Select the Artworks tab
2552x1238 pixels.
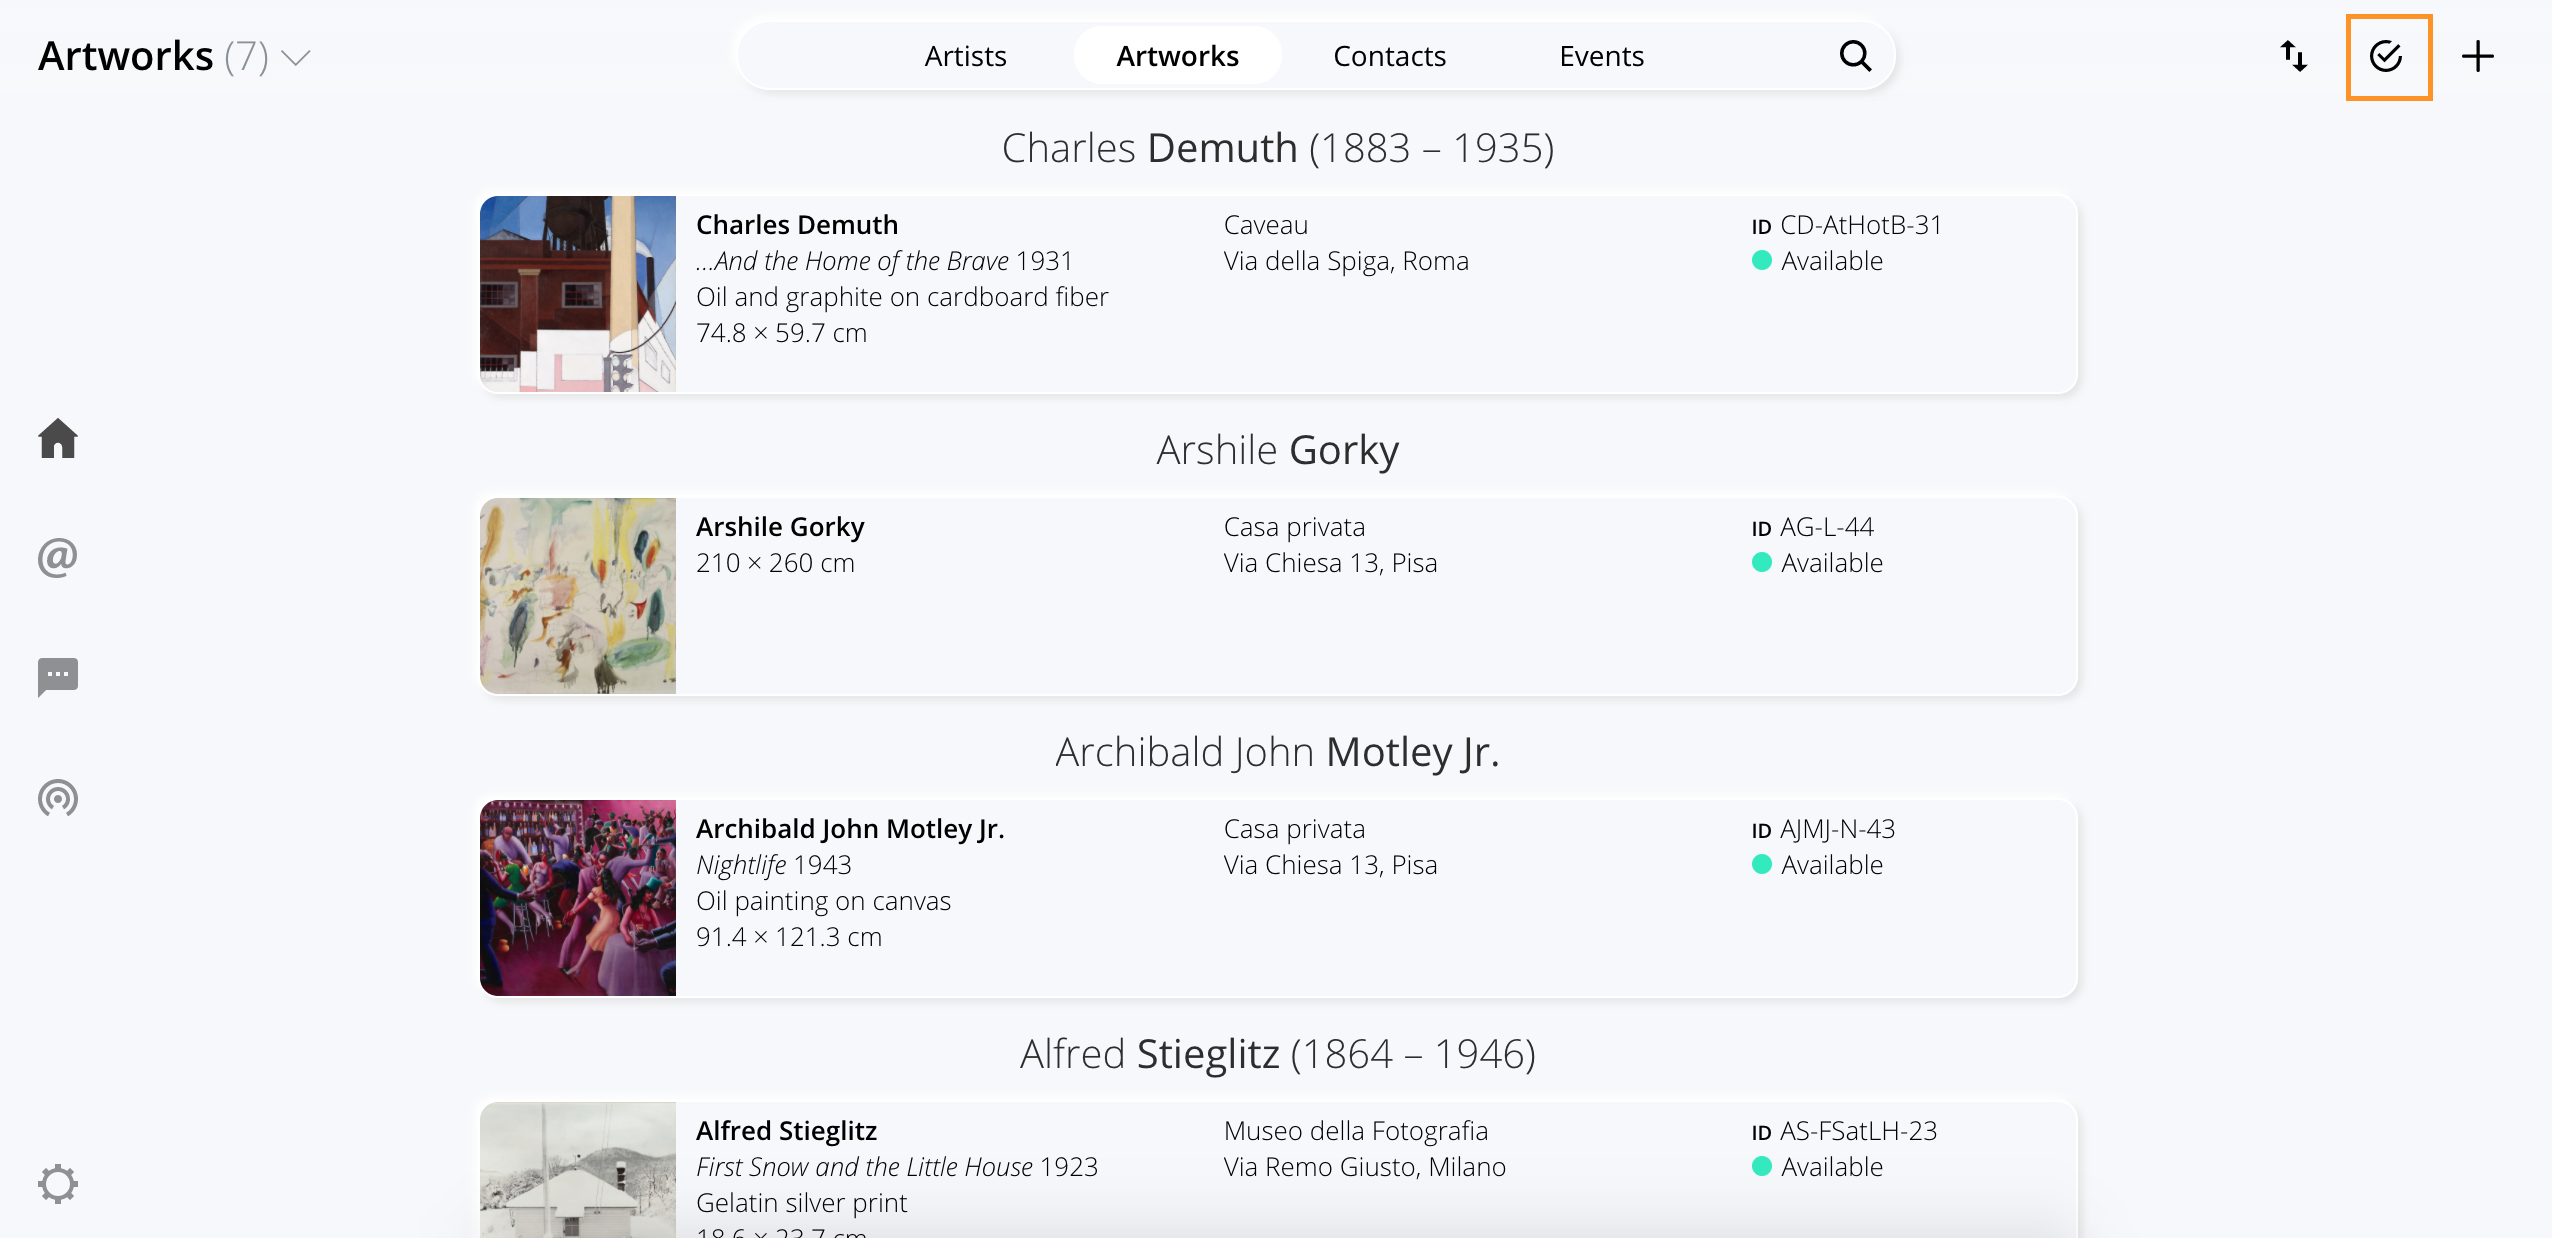1177,56
